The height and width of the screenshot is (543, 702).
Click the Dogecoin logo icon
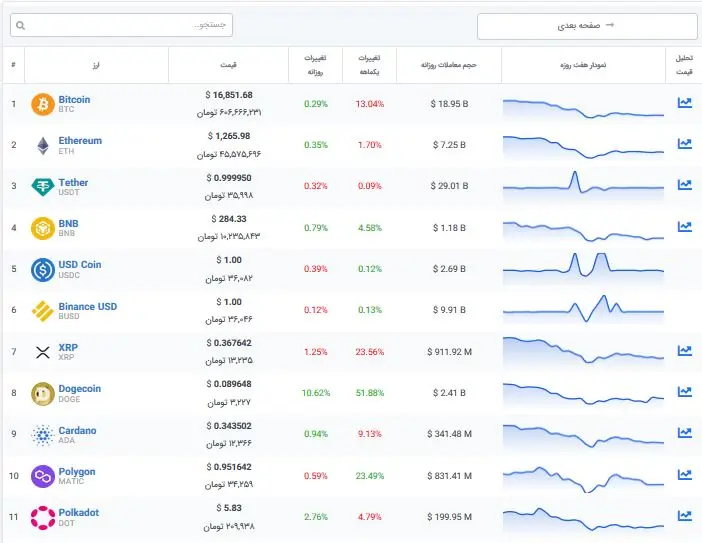click(x=42, y=393)
